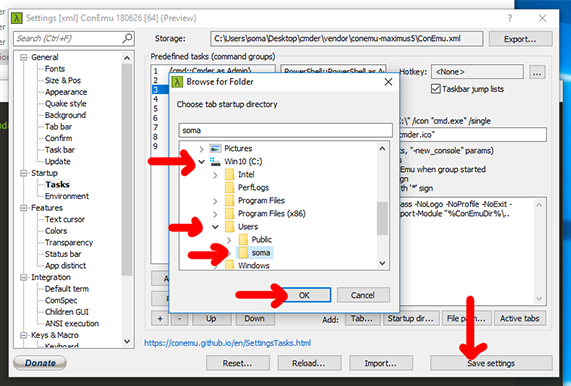The width and height of the screenshot is (571, 386).
Task: Click the Active tabs button
Action: (x=520, y=319)
